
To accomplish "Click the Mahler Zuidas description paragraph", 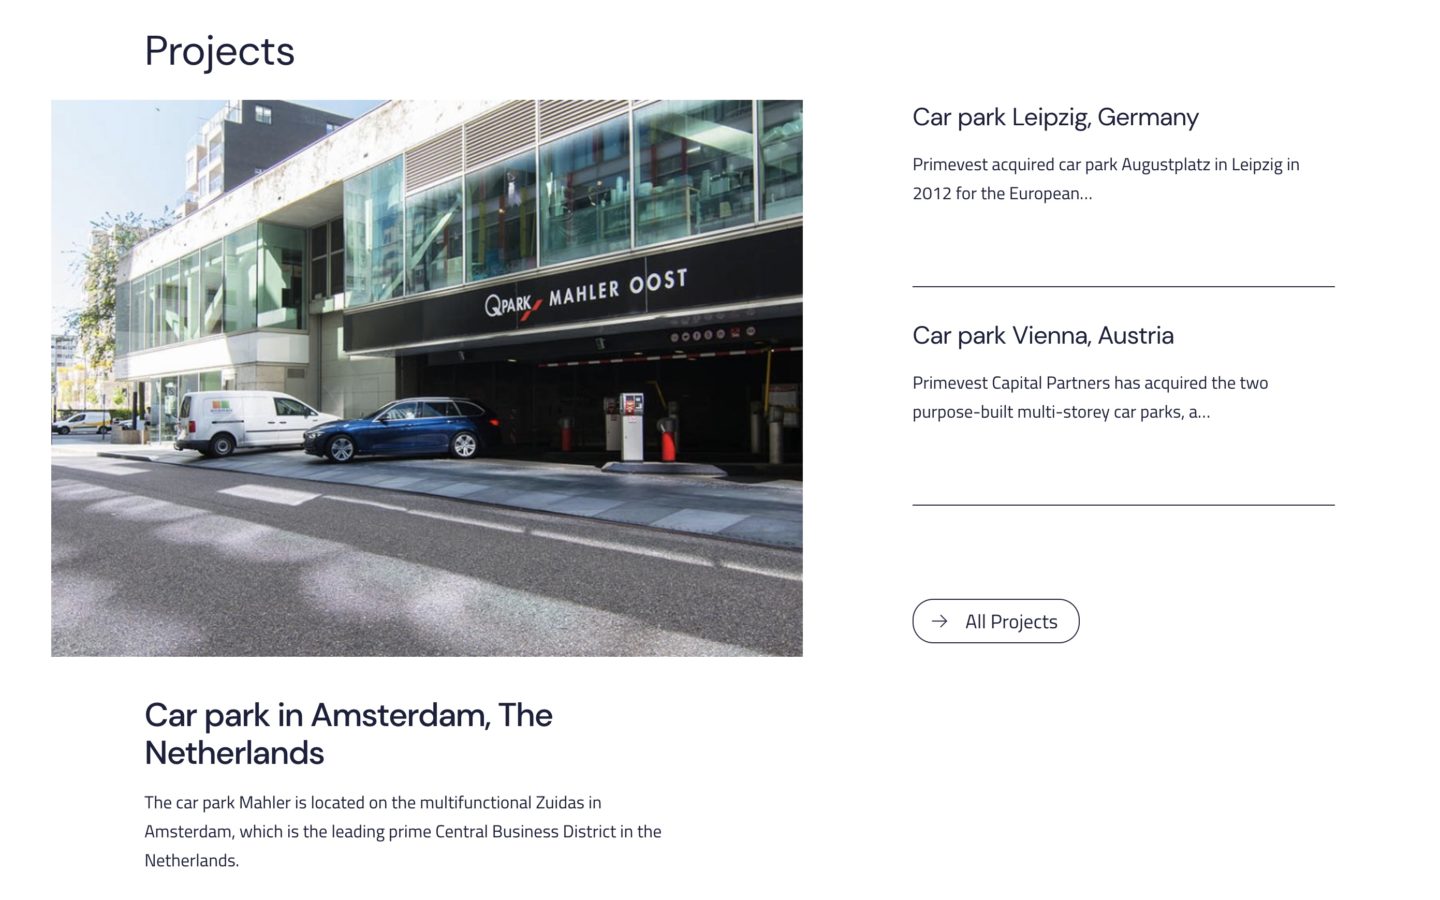I will (403, 831).
